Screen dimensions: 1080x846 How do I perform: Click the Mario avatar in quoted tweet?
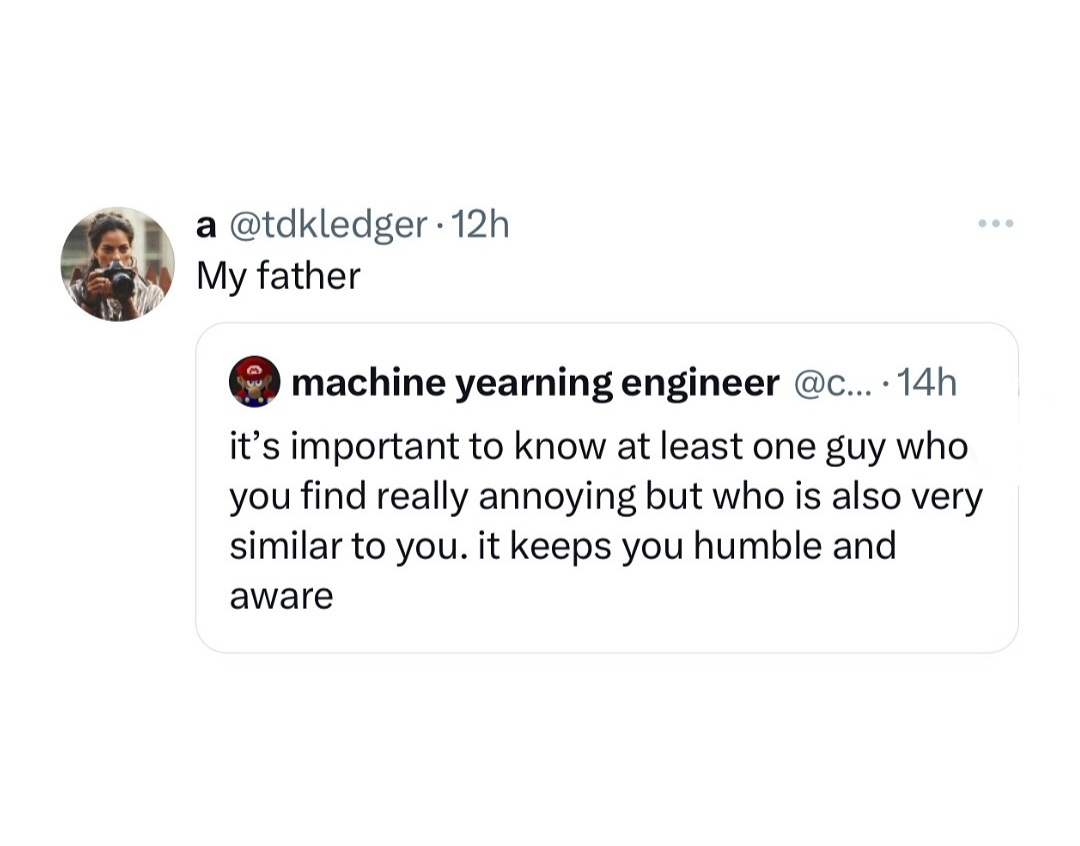(255, 383)
